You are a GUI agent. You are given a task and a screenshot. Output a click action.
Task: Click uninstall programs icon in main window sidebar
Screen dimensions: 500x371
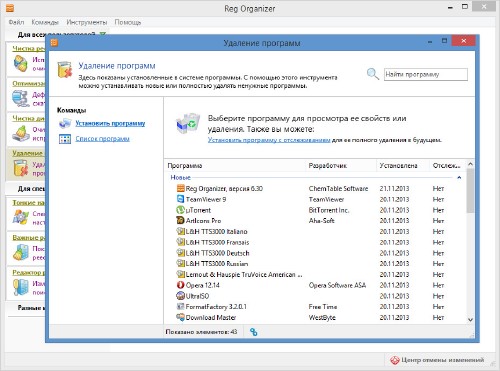pos(21,168)
